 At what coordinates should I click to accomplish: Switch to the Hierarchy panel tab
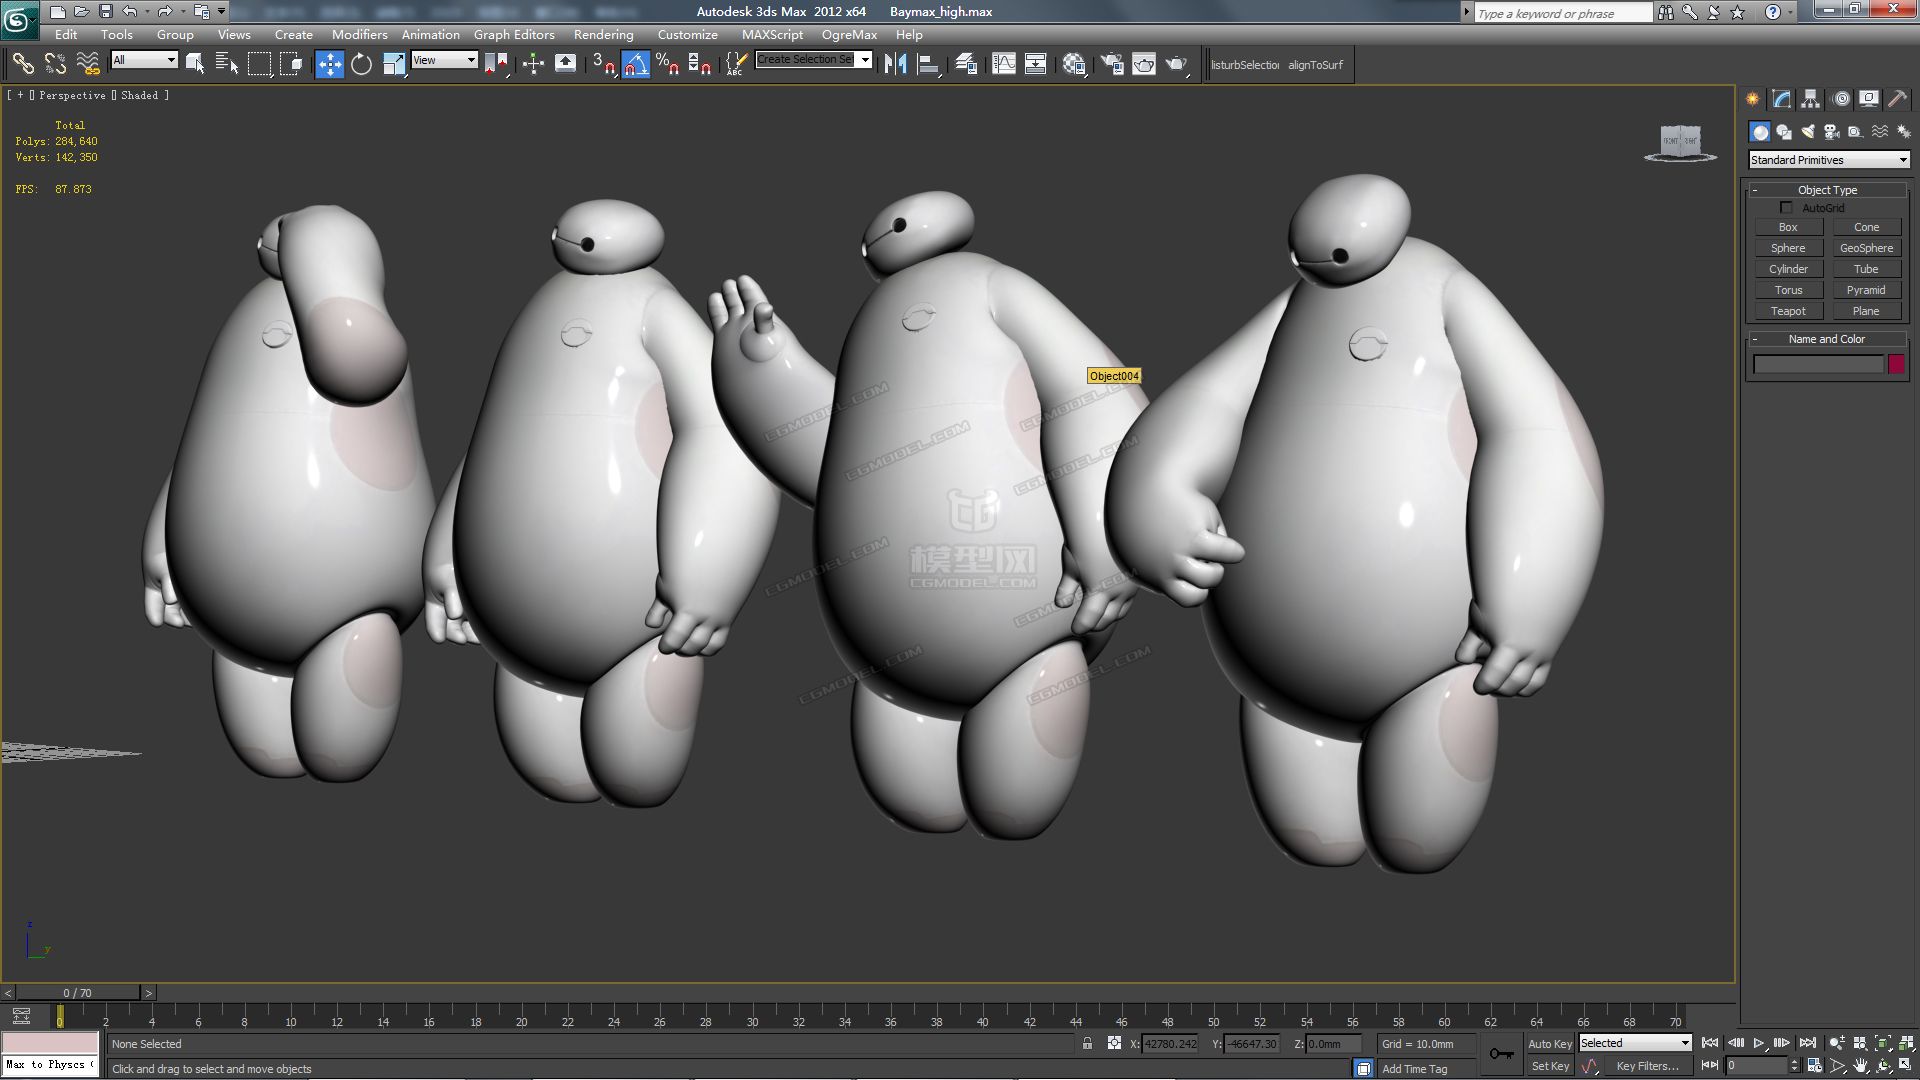[x=1810, y=99]
